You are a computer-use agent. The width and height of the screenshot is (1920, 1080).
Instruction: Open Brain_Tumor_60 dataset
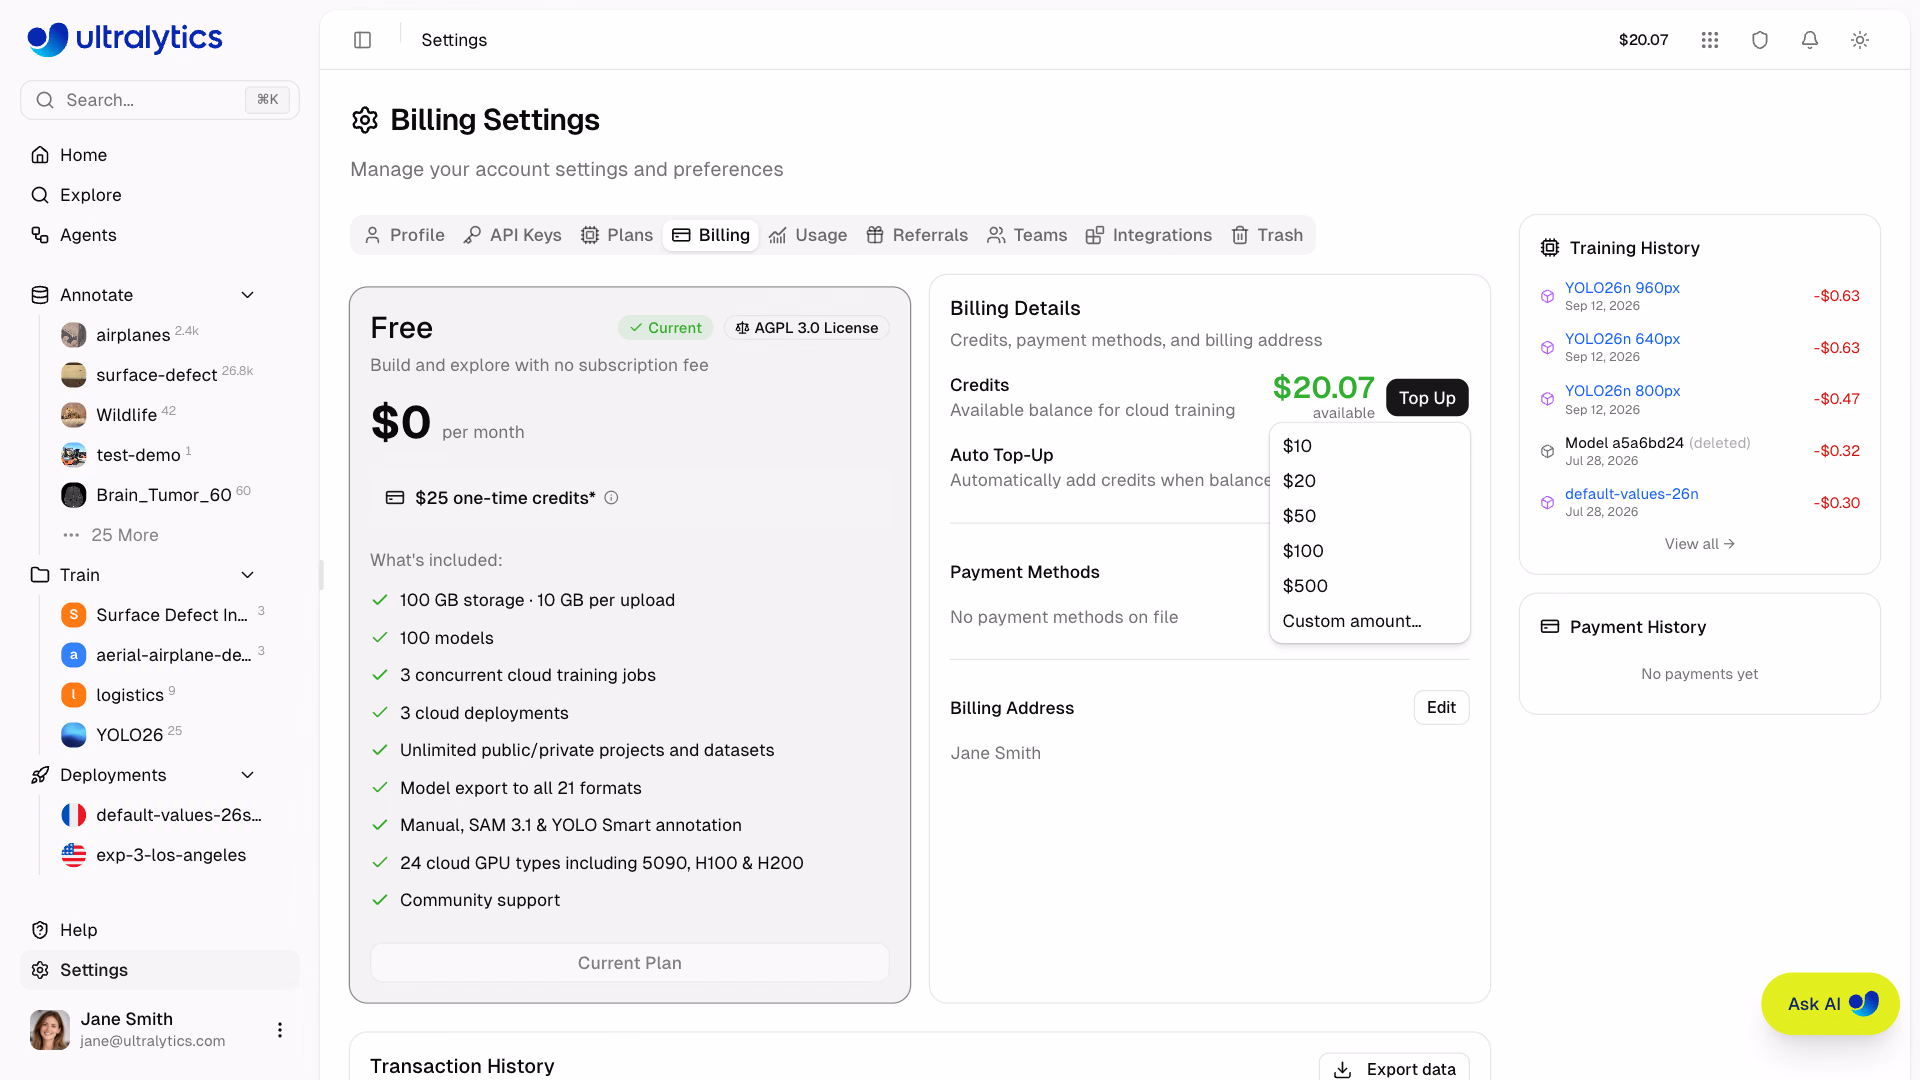tap(166, 495)
